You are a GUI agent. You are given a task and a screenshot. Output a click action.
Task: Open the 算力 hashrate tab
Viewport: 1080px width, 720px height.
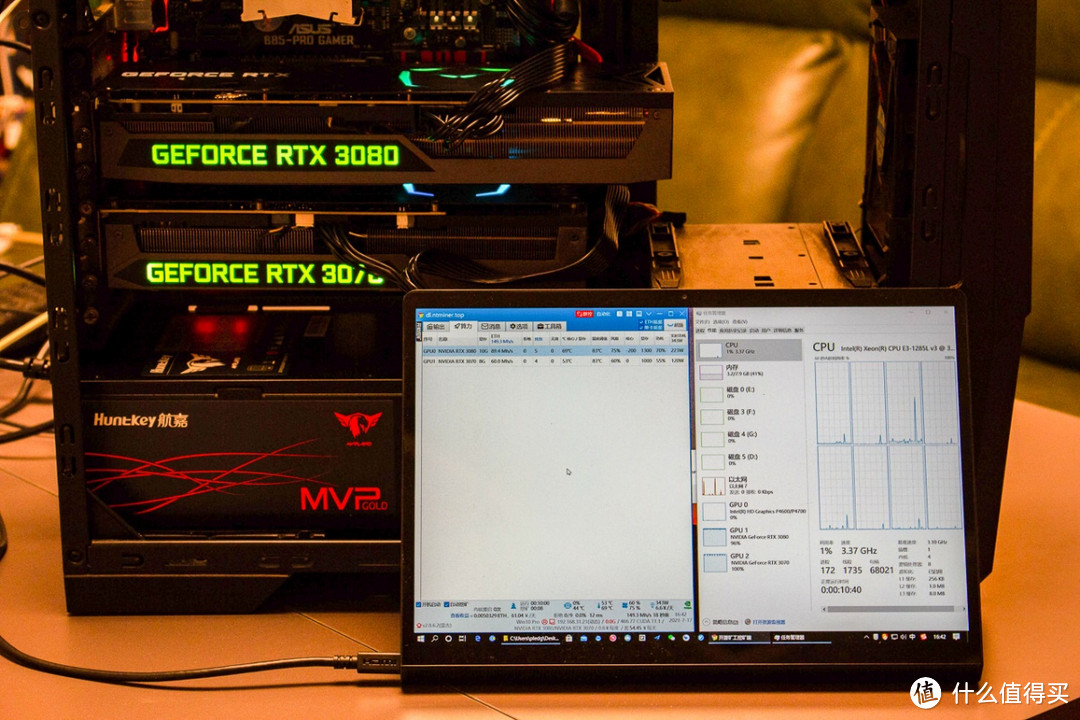tap(463, 326)
